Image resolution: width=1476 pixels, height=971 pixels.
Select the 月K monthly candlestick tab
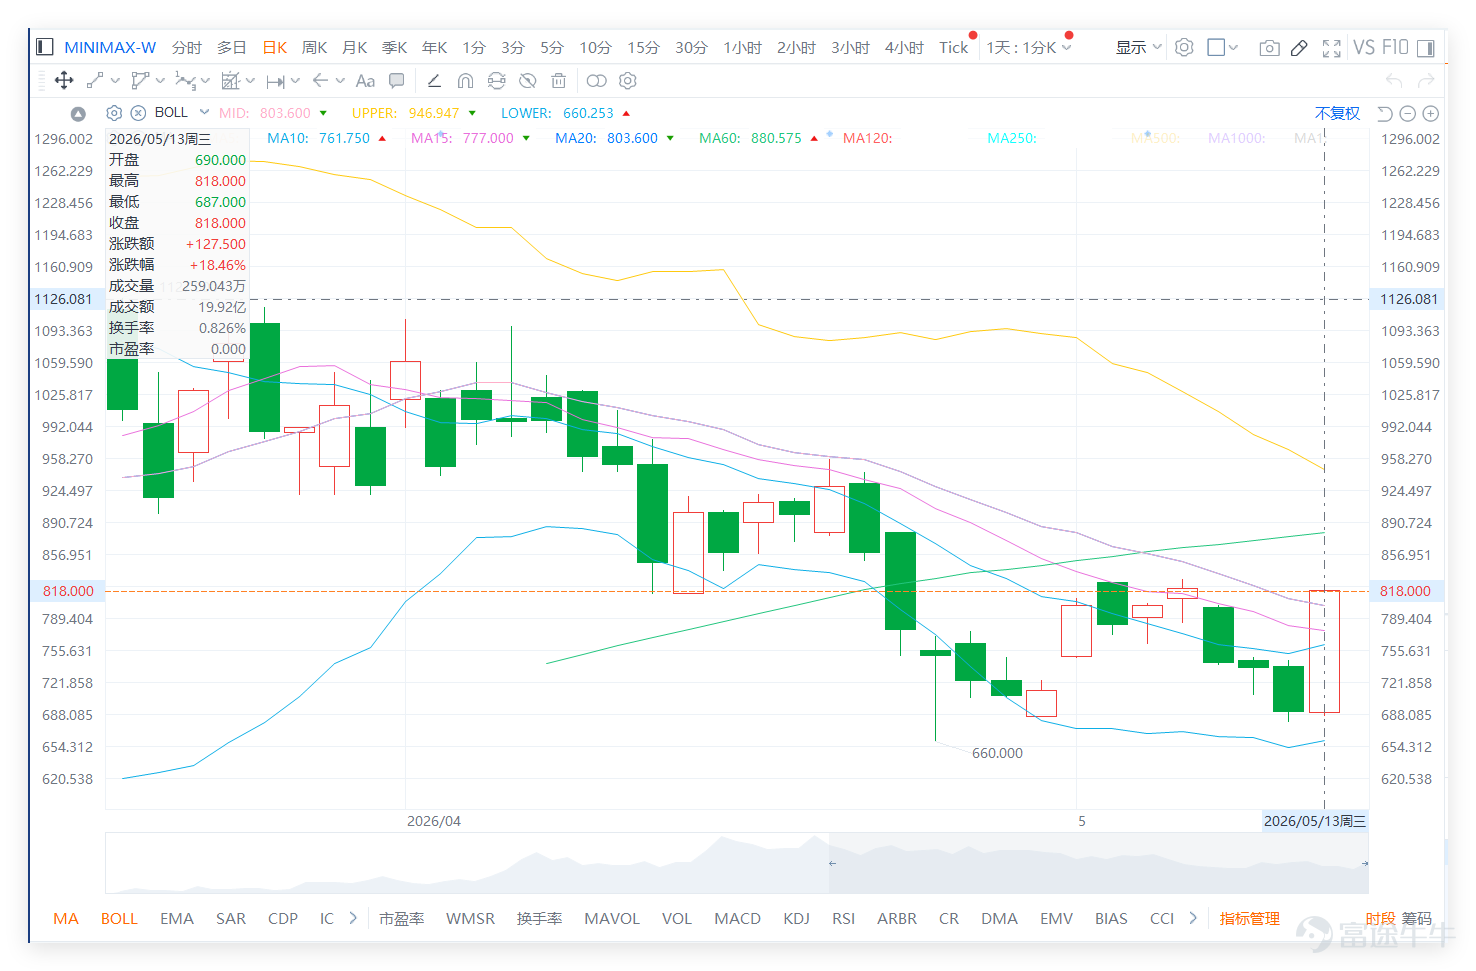click(x=355, y=47)
